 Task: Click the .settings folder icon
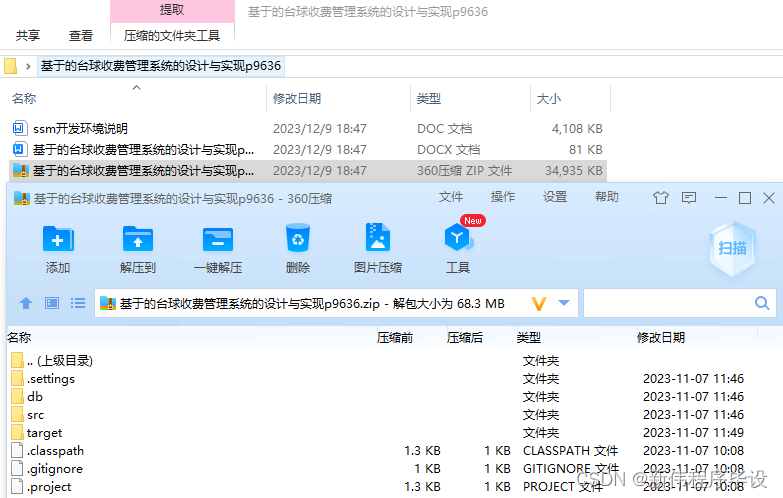point(17,378)
